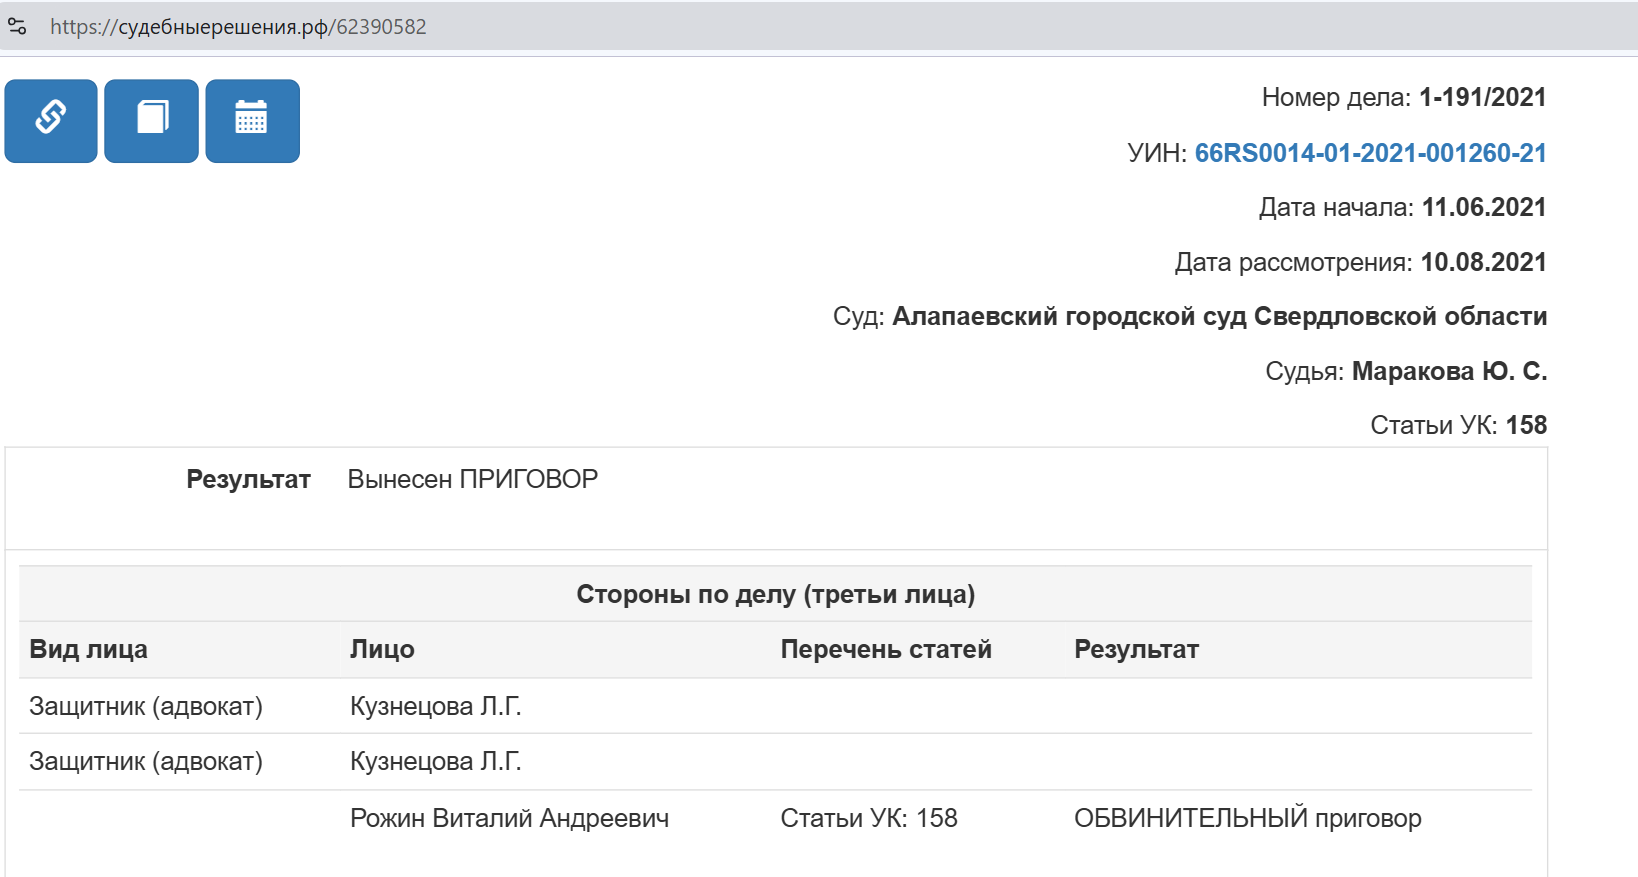1638x877 pixels.
Task: Click second Защитник (адвокат) row cell
Action: point(146,762)
